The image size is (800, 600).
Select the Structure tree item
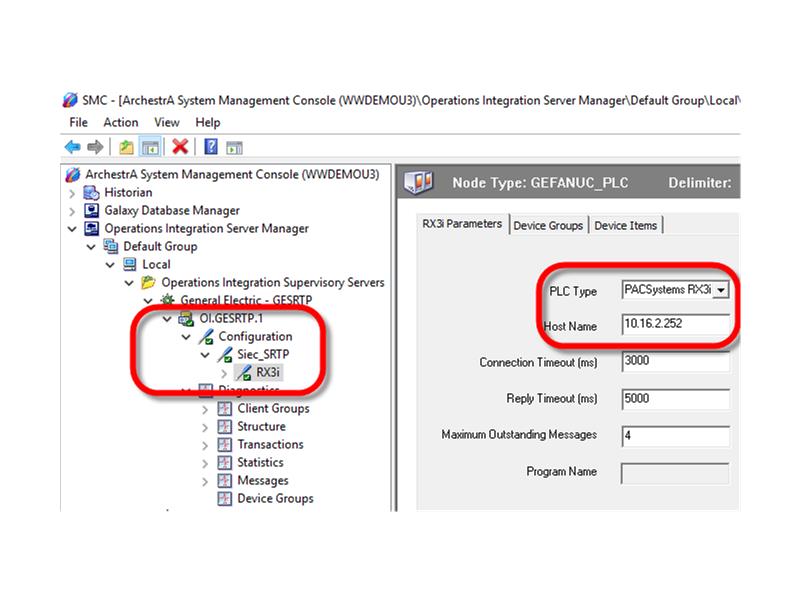[261, 426]
